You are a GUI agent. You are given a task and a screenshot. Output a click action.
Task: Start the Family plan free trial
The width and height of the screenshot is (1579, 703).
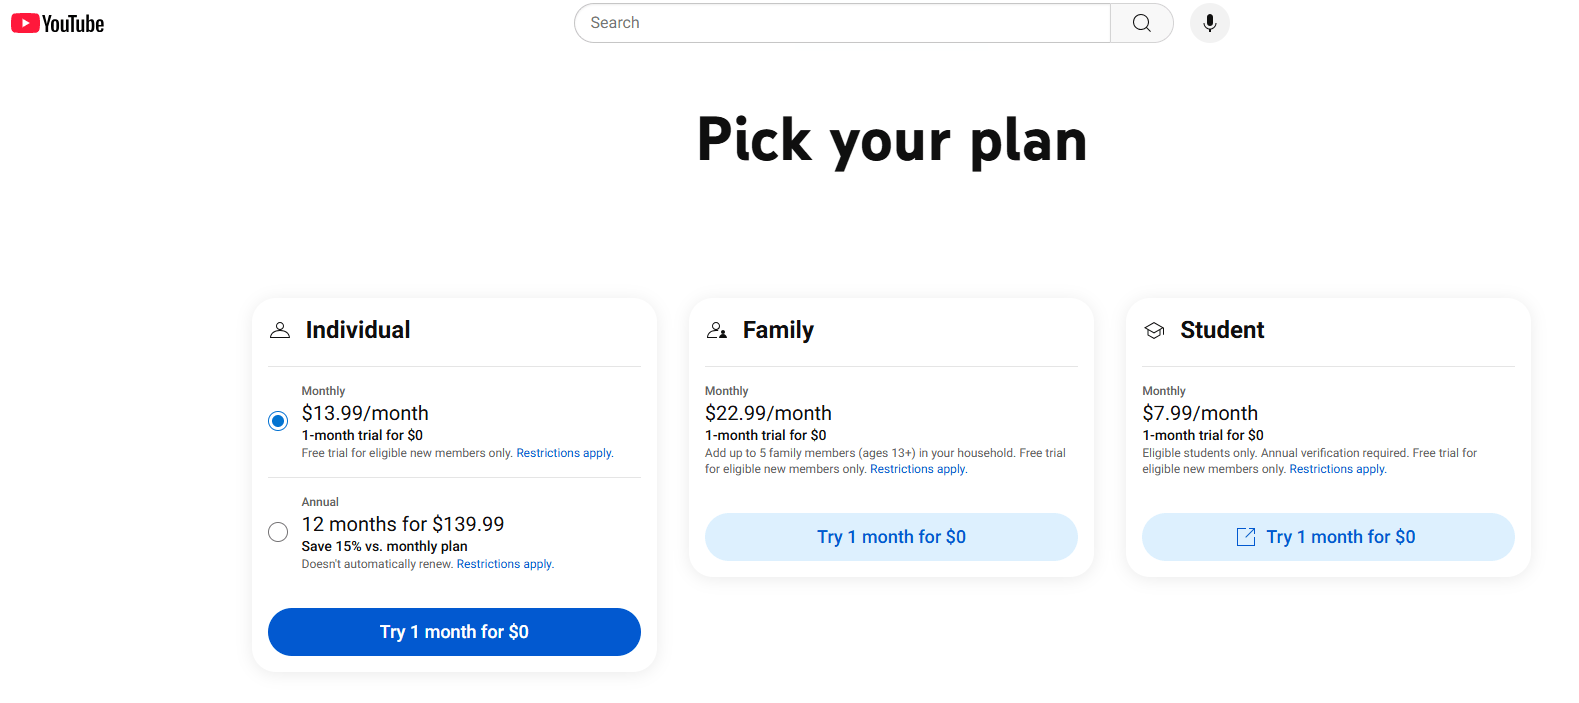coord(890,536)
